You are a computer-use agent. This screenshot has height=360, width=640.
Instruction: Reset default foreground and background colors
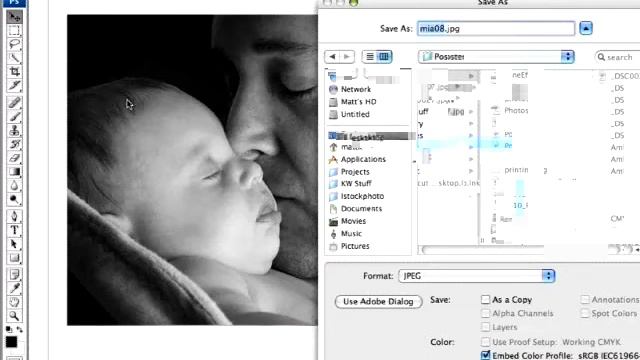click(9, 329)
